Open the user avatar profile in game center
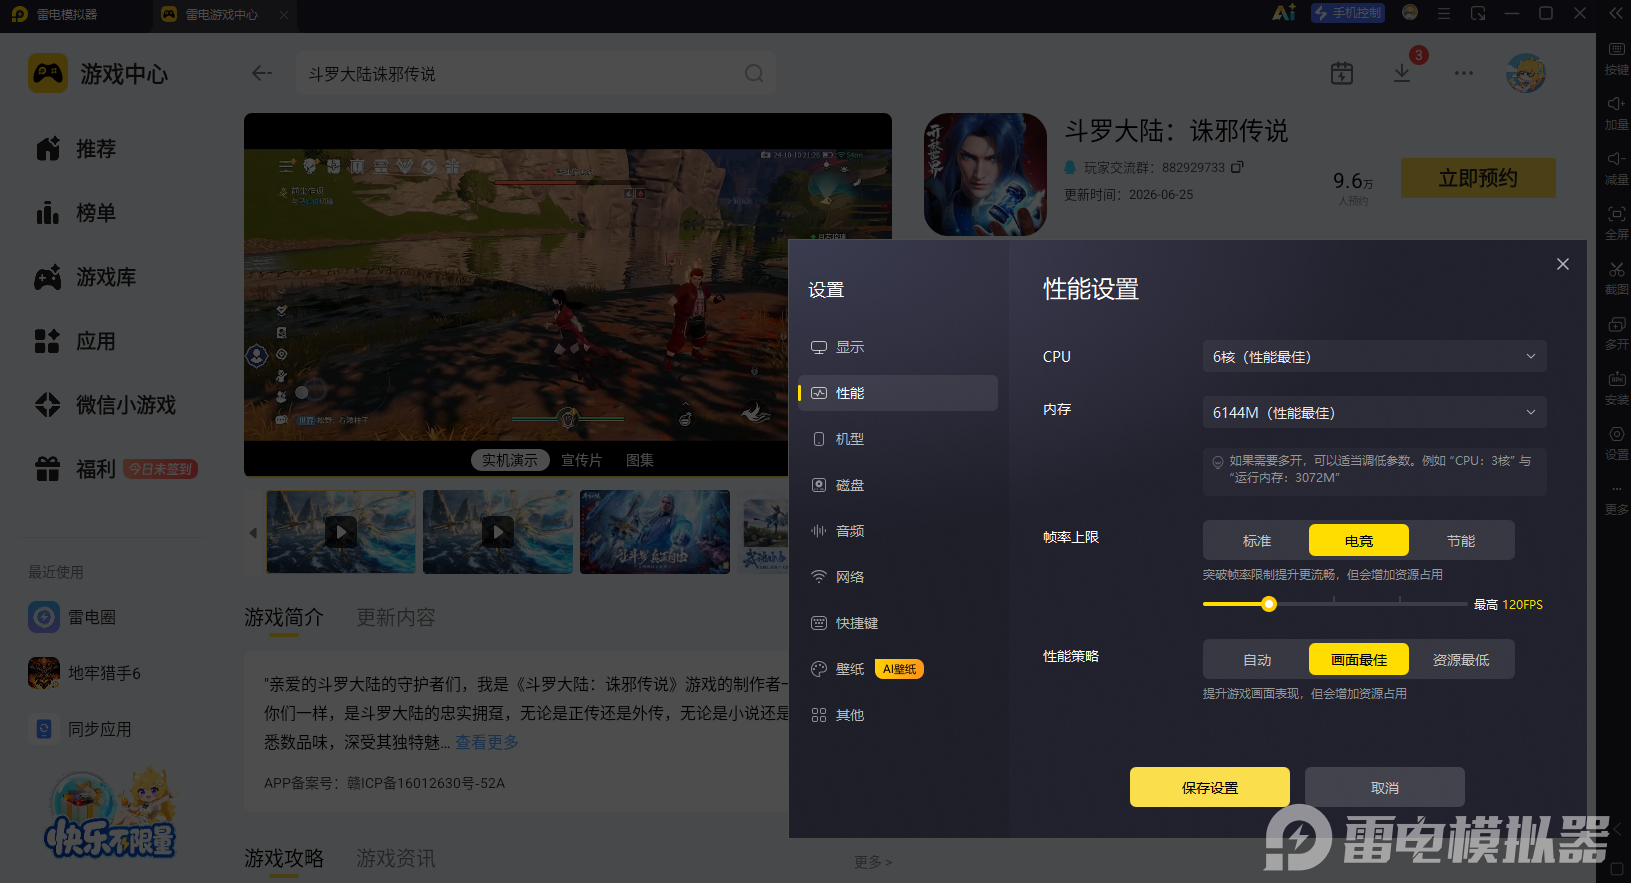 pyautogui.click(x=1526, y=73)
